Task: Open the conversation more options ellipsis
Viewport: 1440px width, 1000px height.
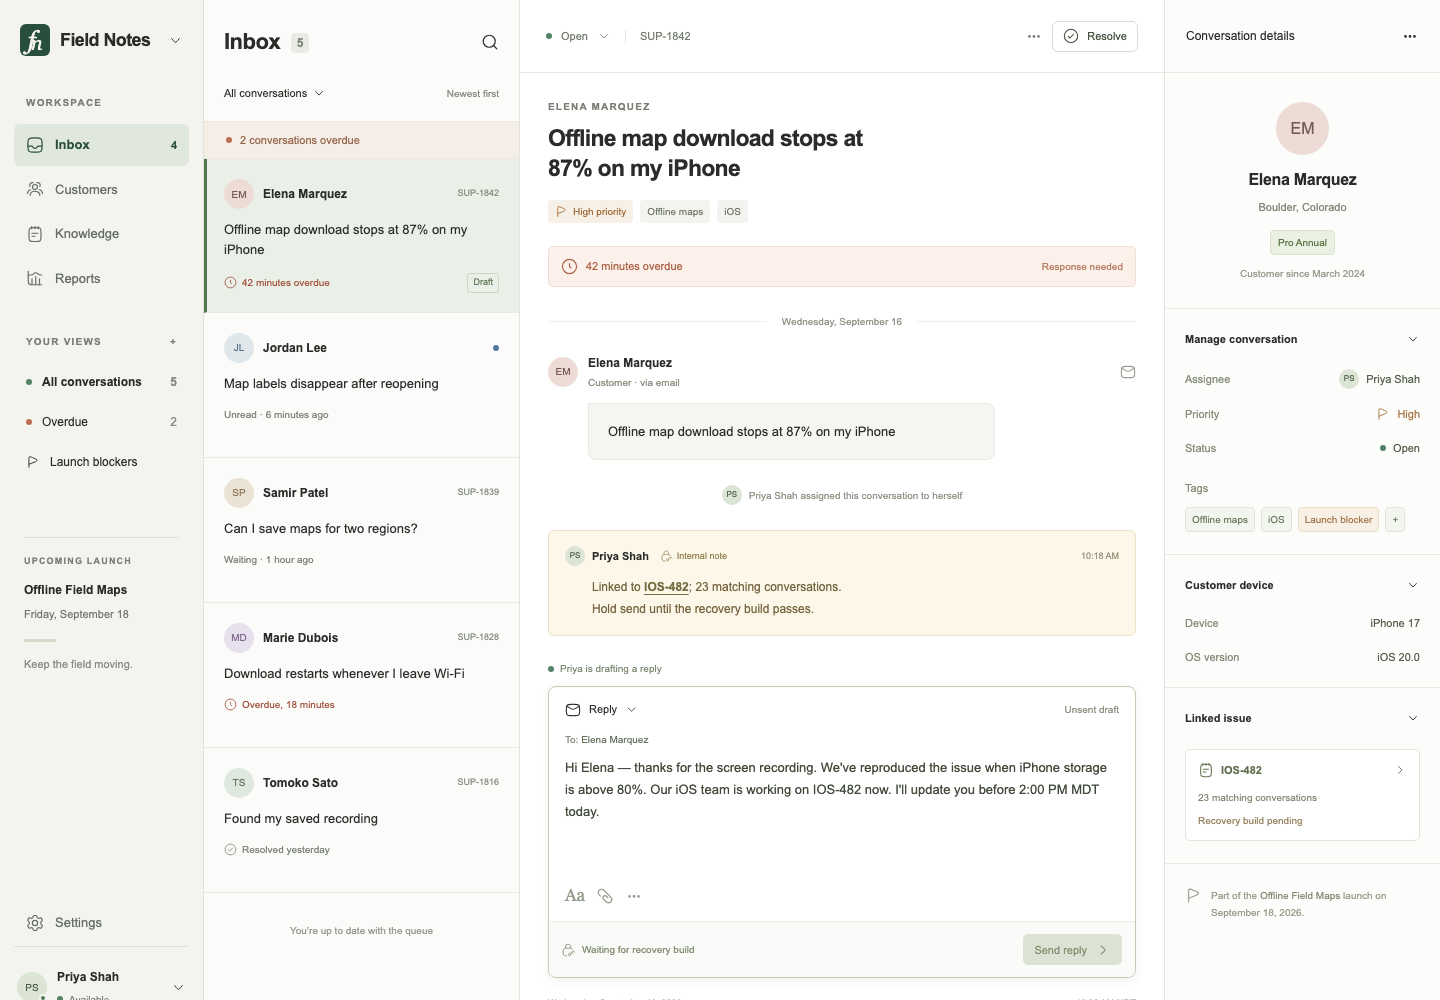Action: 1034,37
